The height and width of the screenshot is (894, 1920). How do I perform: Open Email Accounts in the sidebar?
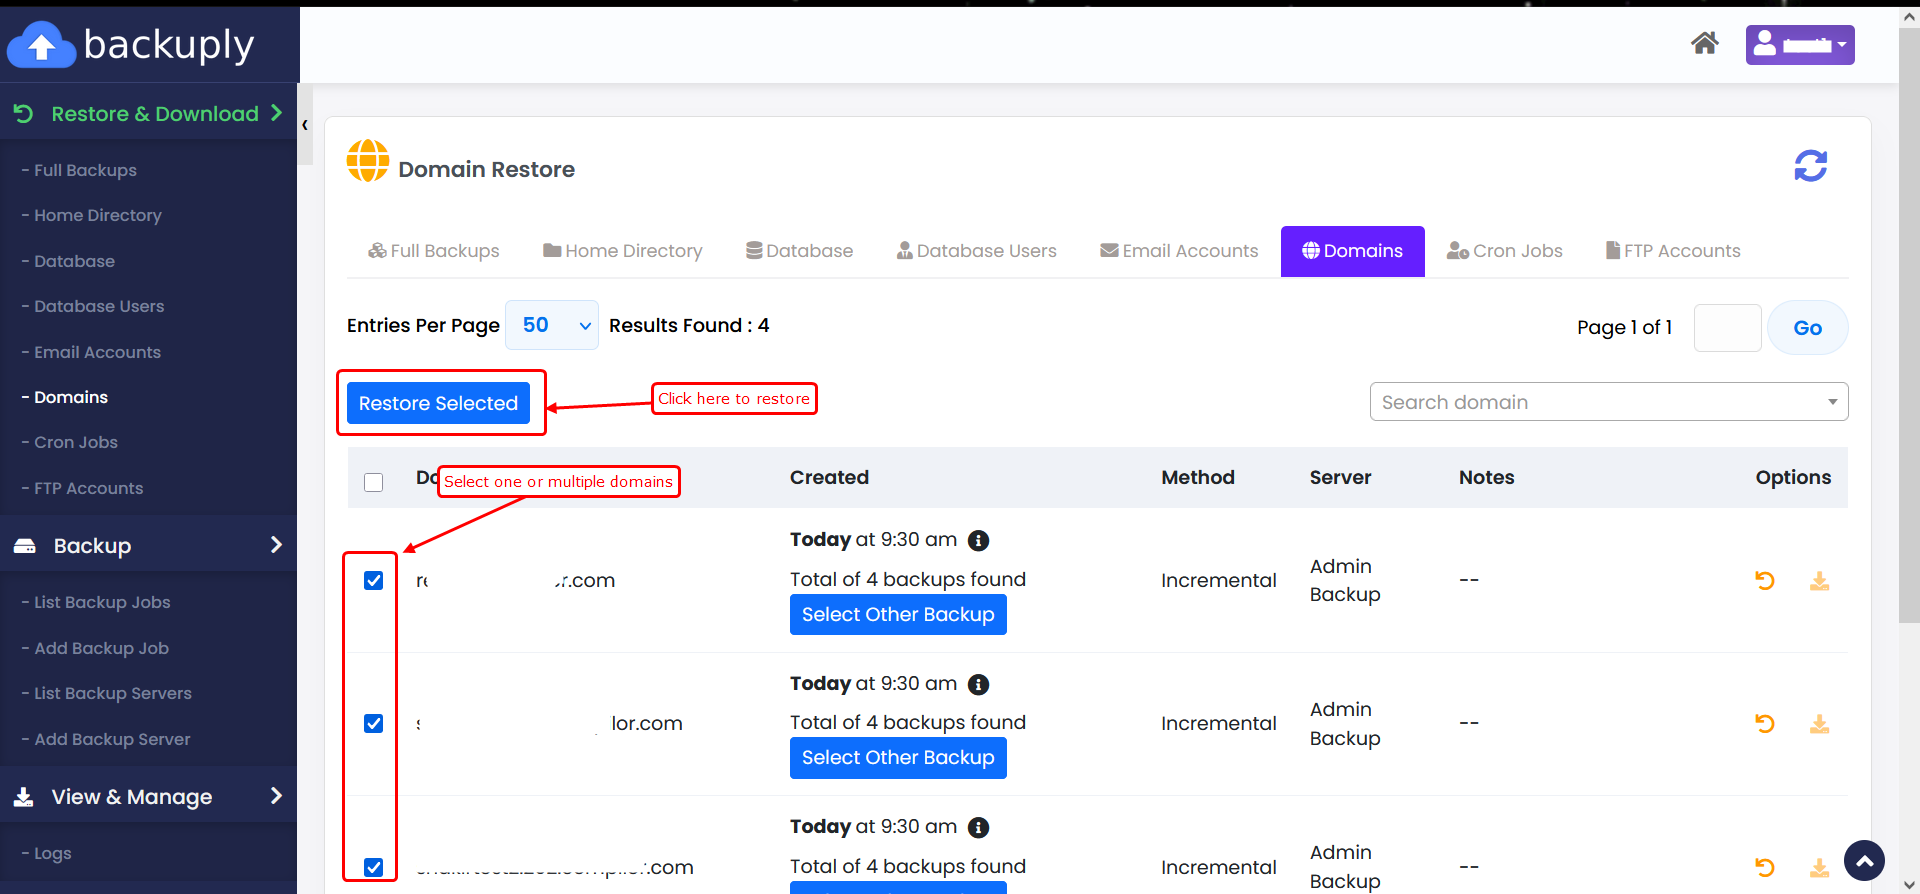tap(97, 352)
